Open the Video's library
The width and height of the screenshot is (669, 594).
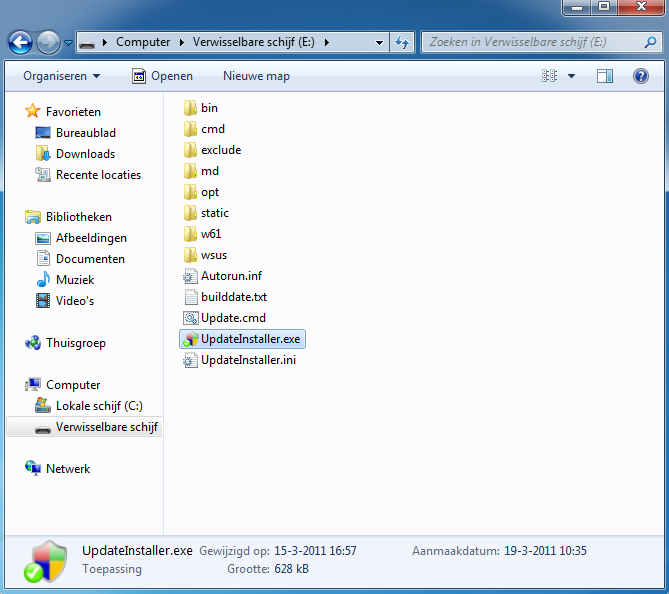(x=65, y=300)
